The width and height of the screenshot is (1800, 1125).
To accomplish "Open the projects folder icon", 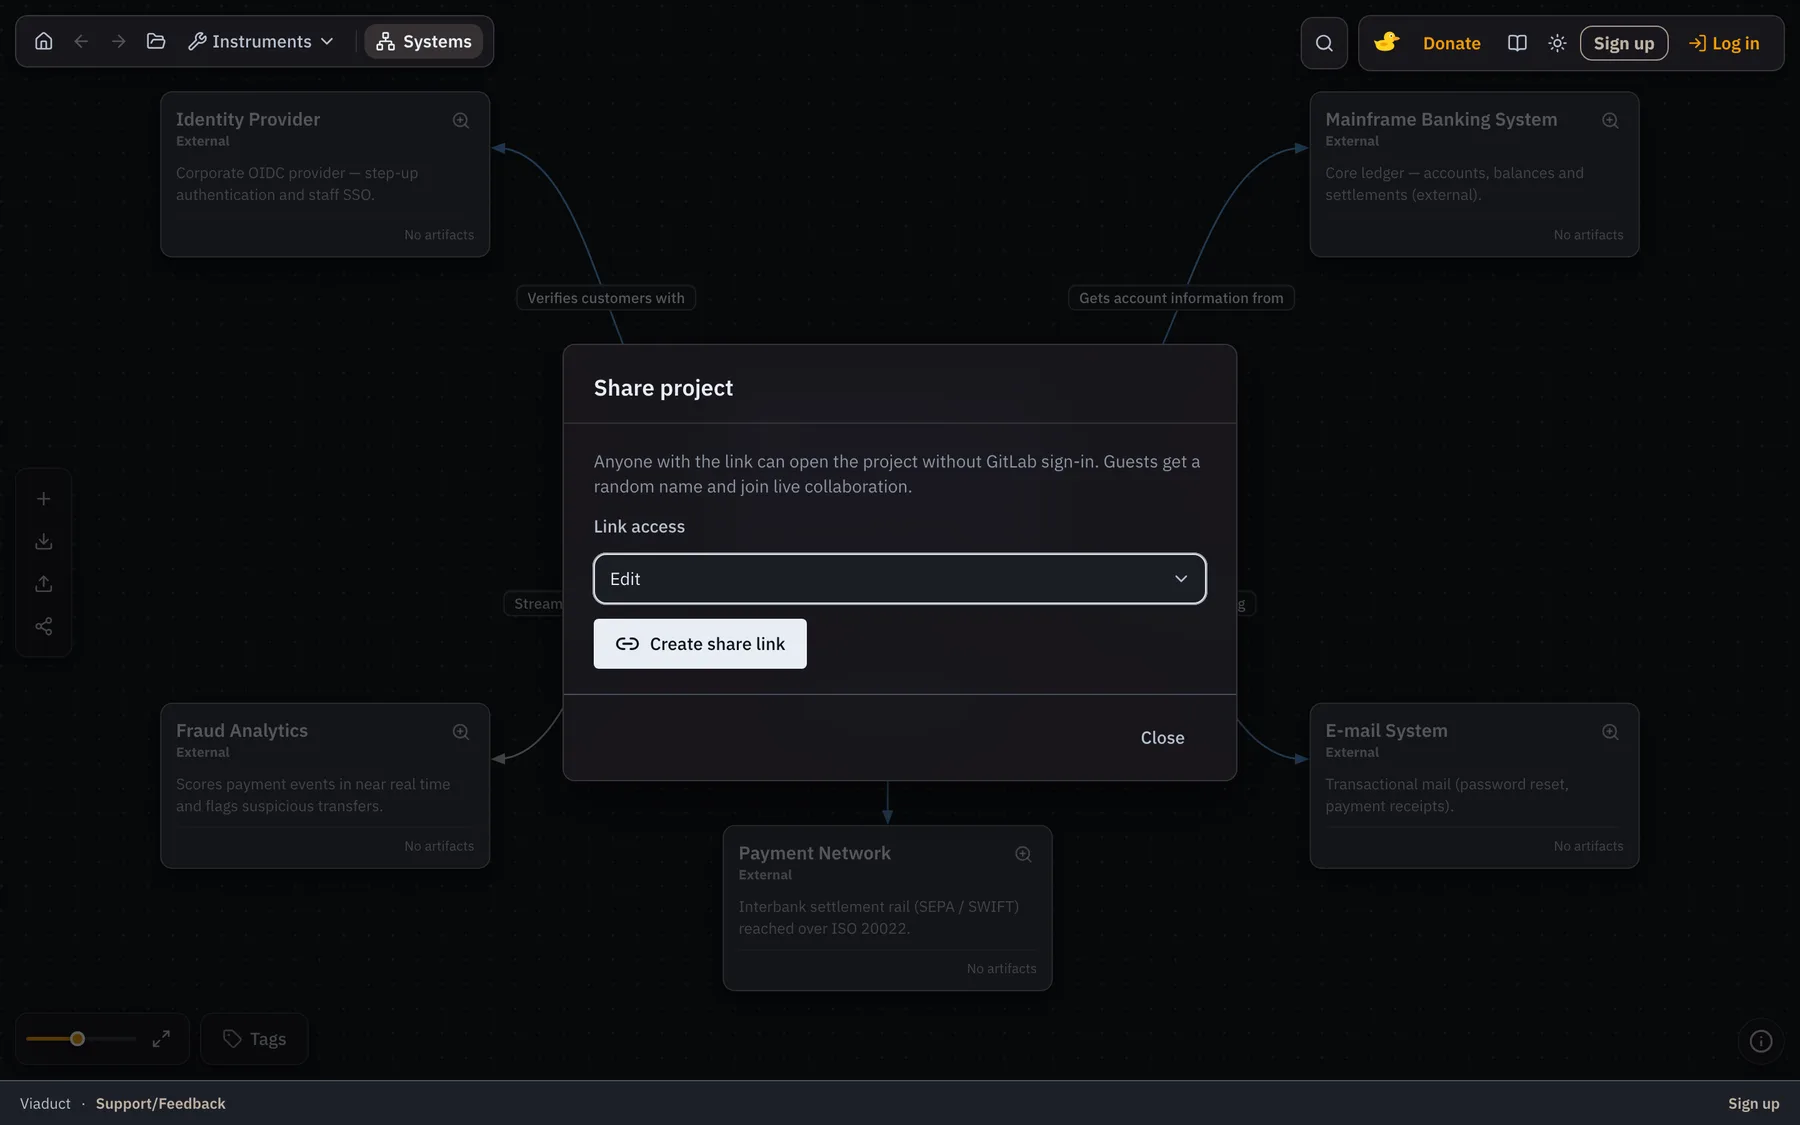I will tap(156, 41).
